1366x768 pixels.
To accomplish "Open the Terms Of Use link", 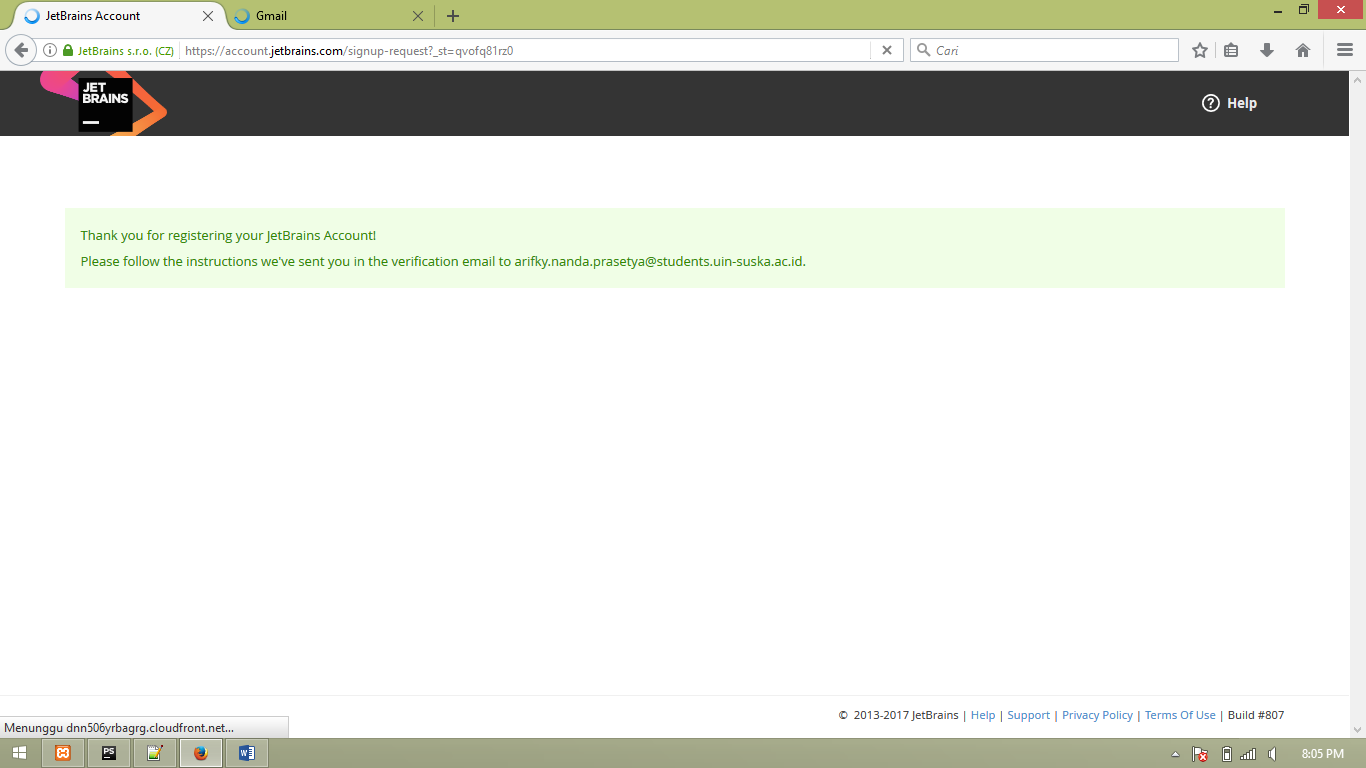I will (x=1180, y=715).
